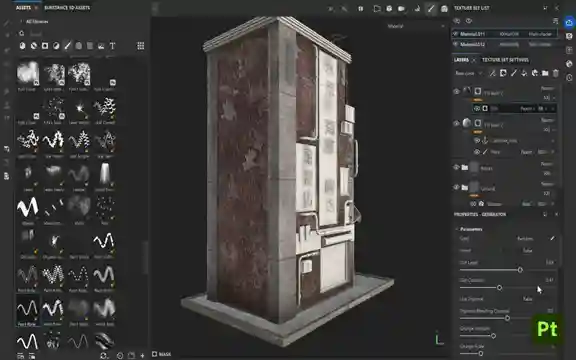Click the highlighted brush icon in top toolbar
The image size is (576, 360).
[x=431, y=8]
